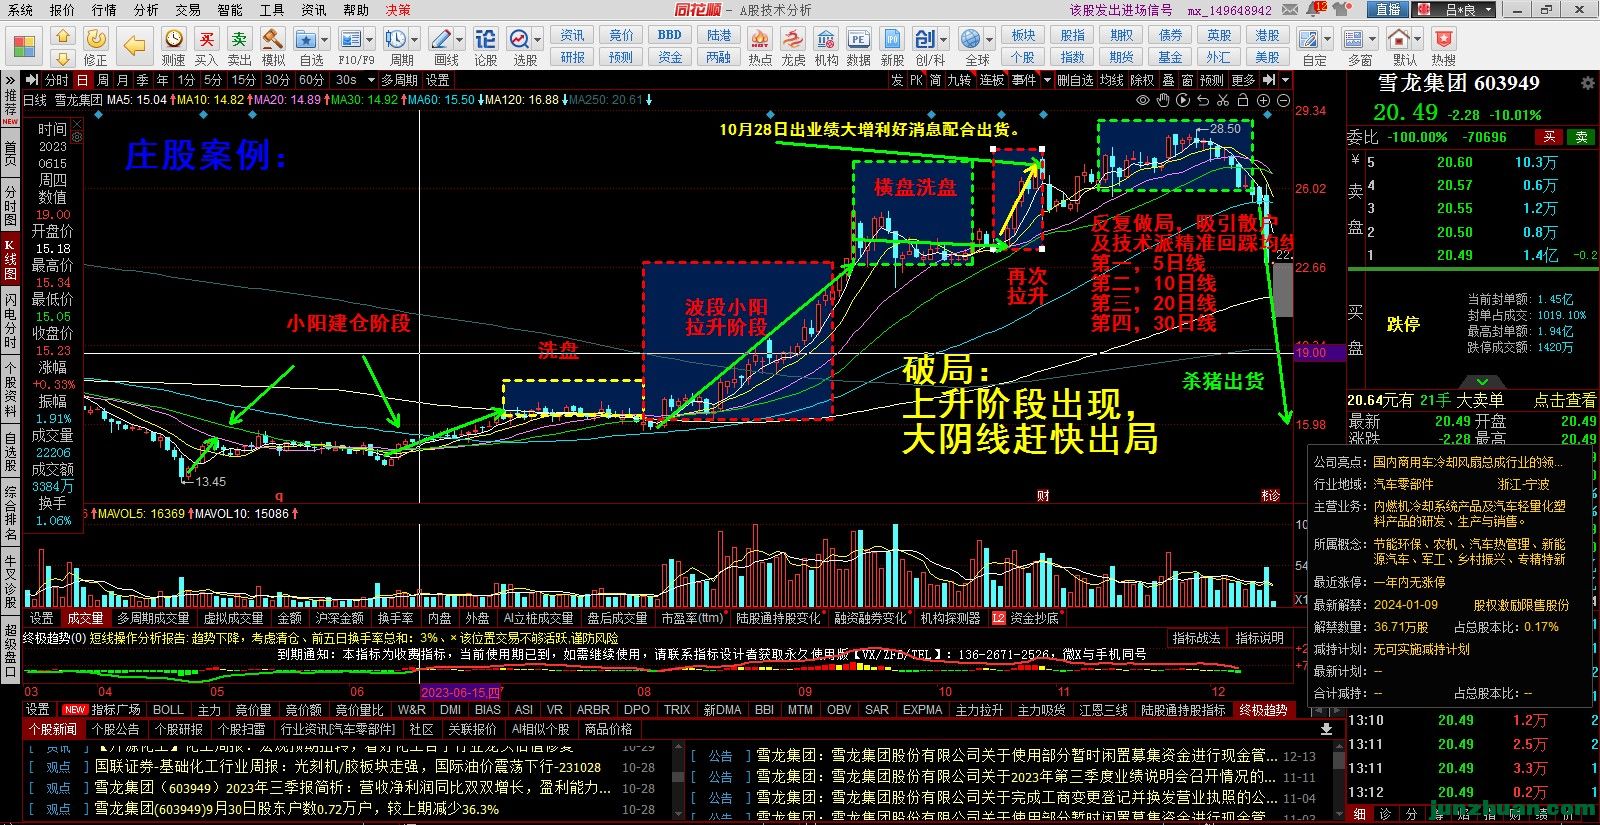Switch to 分时 intraday view

coord(56,80)
